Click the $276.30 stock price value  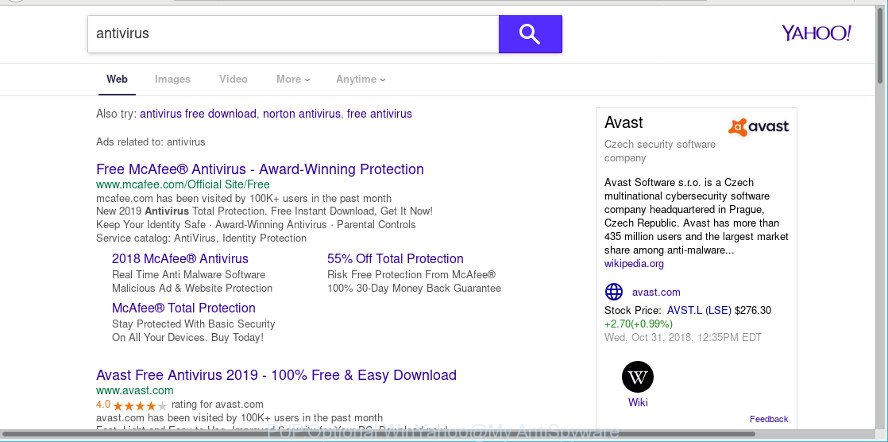point(753,311)
